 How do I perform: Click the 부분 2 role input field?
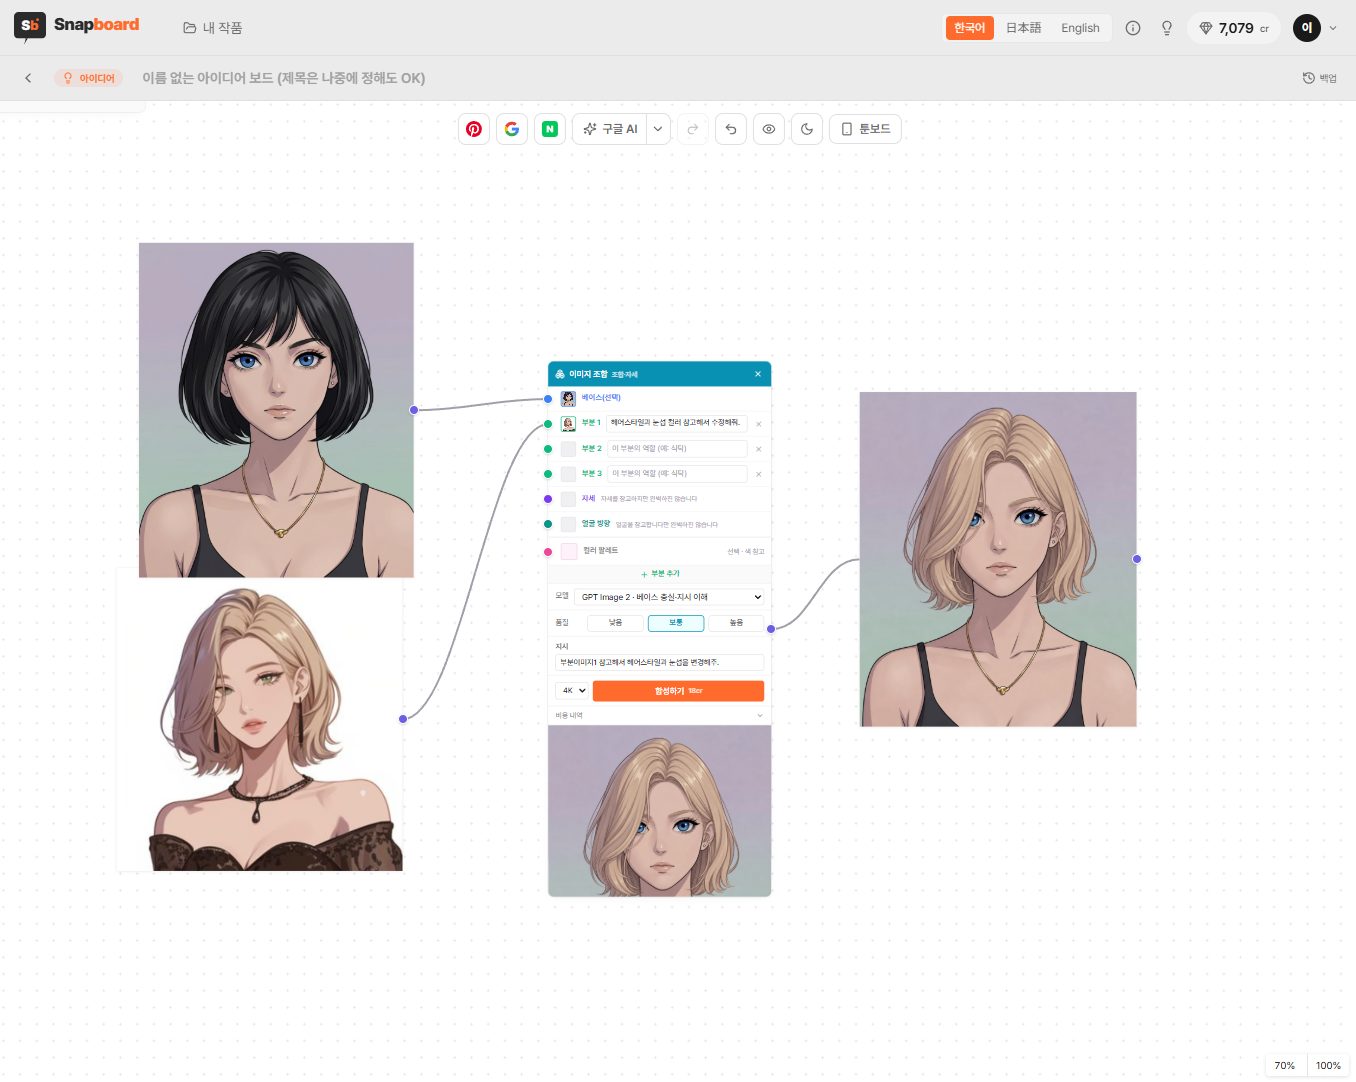[677, 449]
